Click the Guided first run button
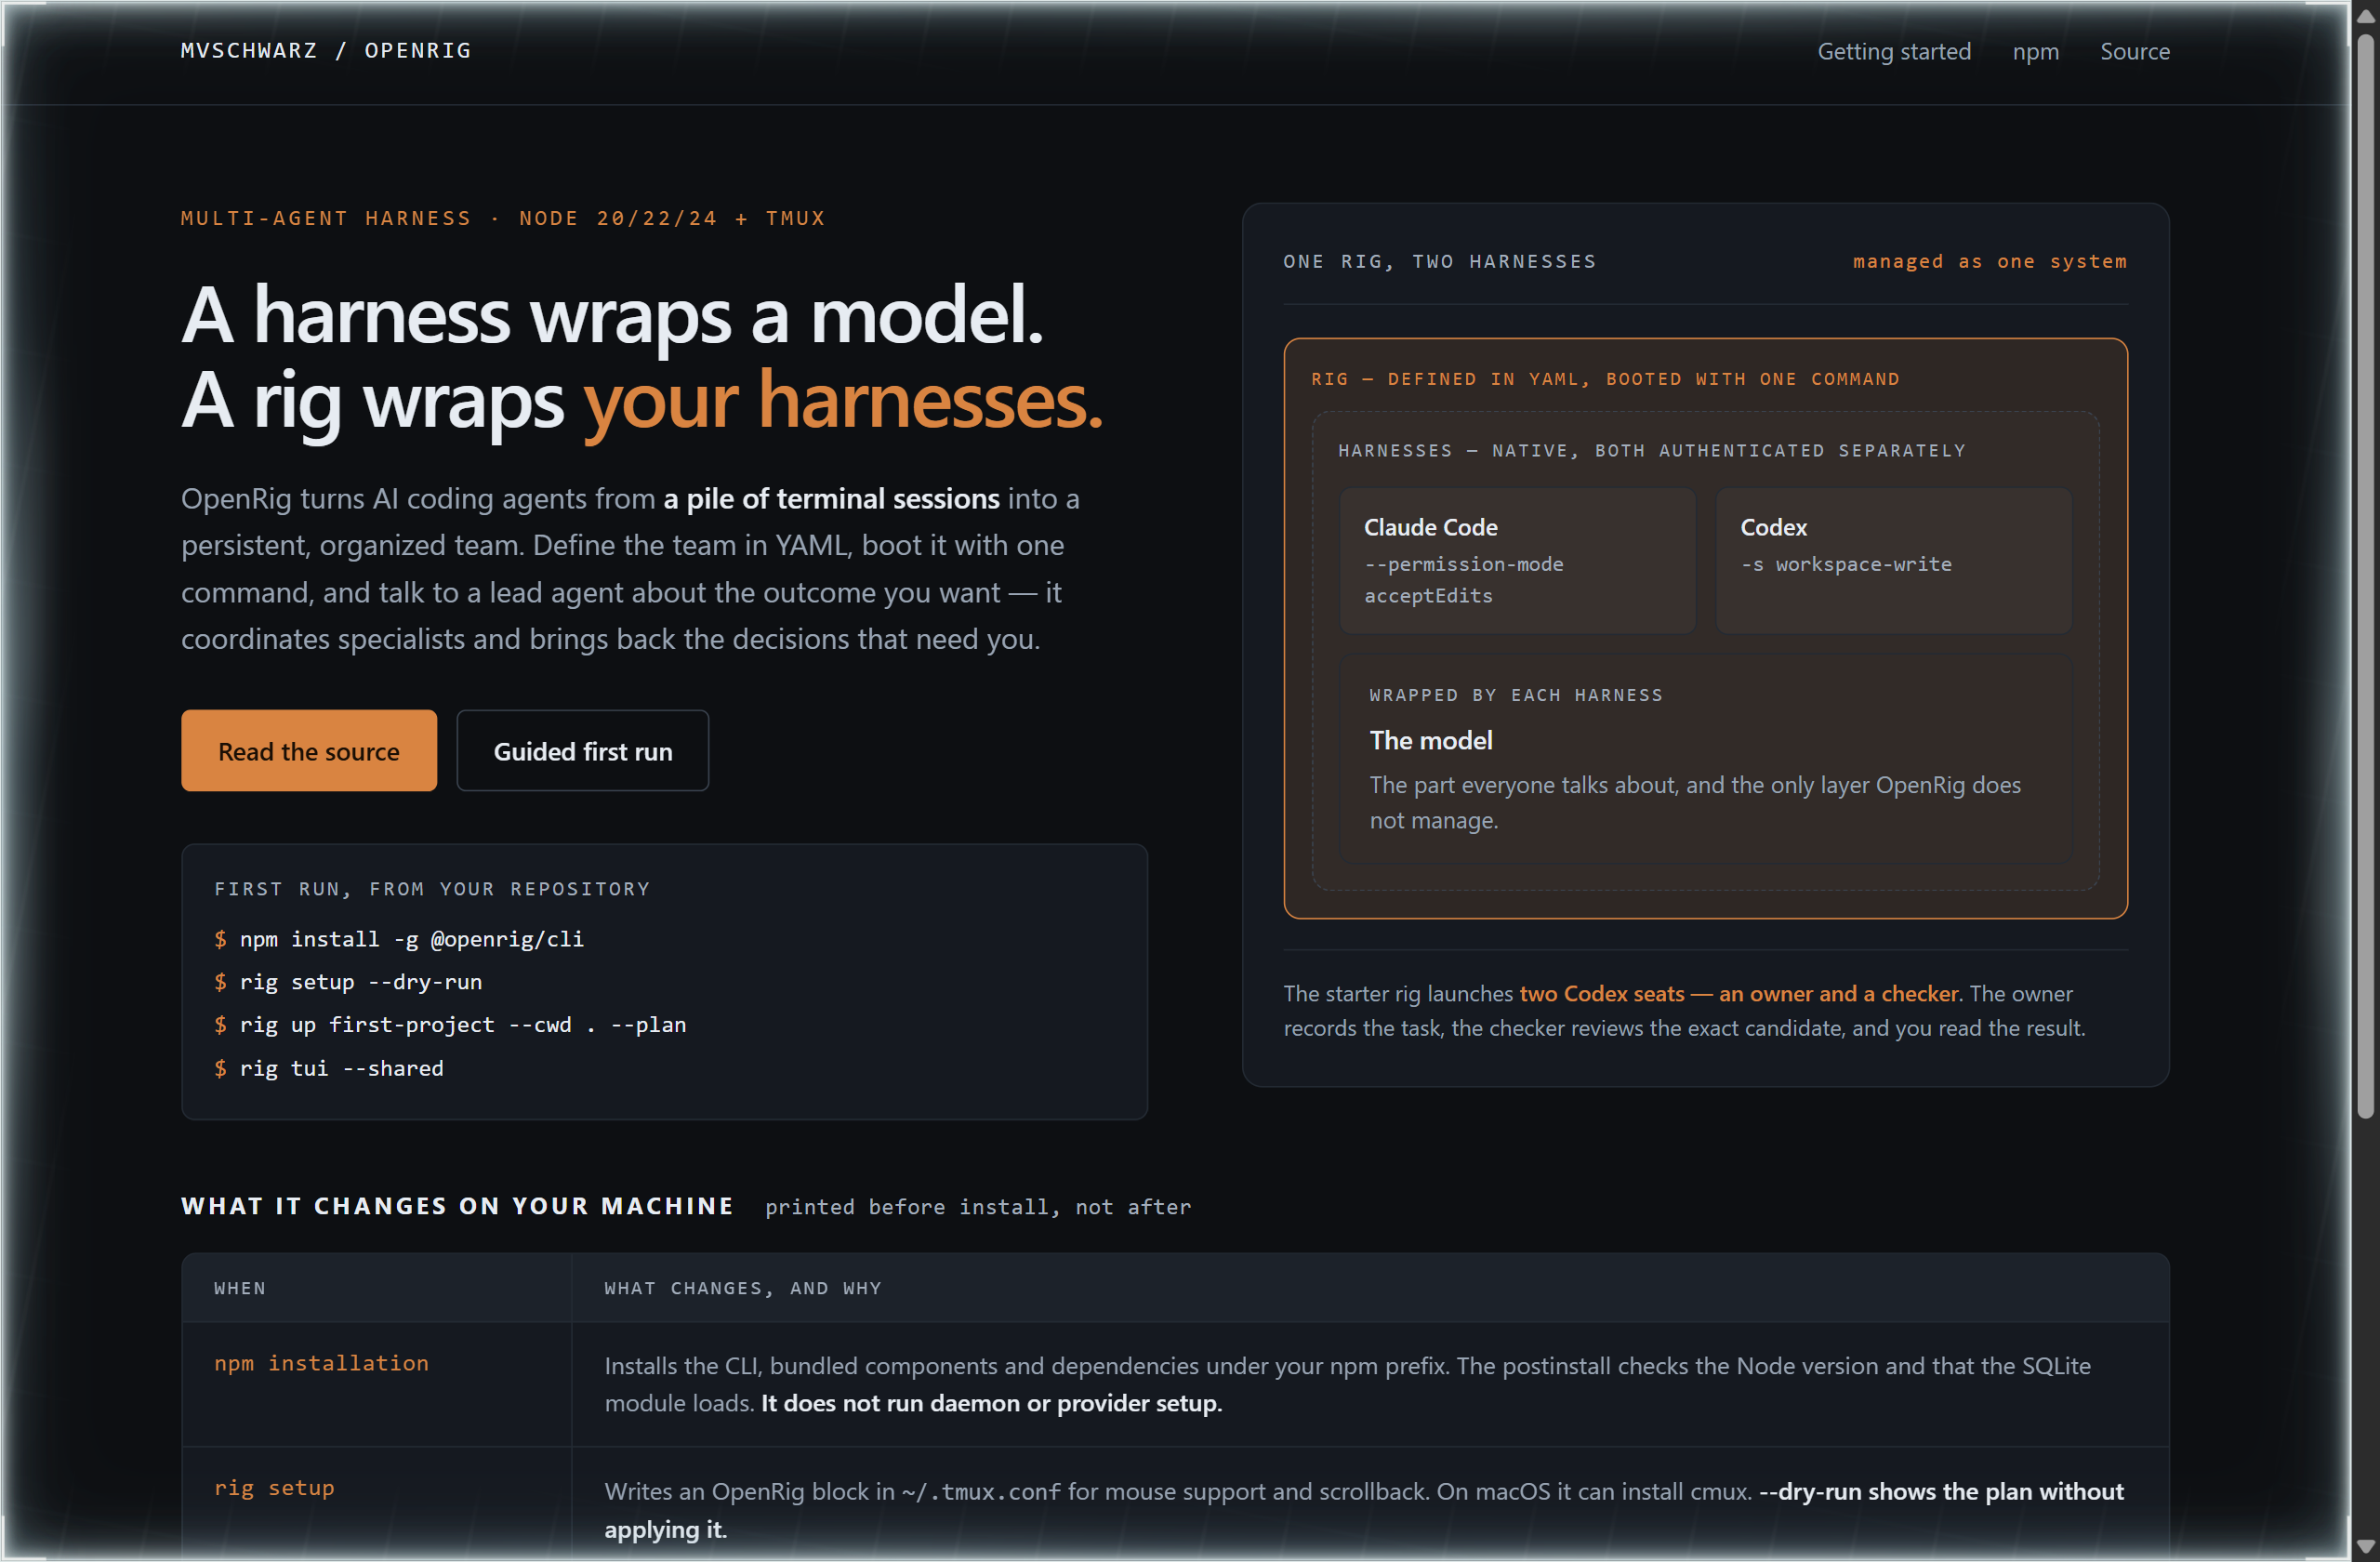 583,751
